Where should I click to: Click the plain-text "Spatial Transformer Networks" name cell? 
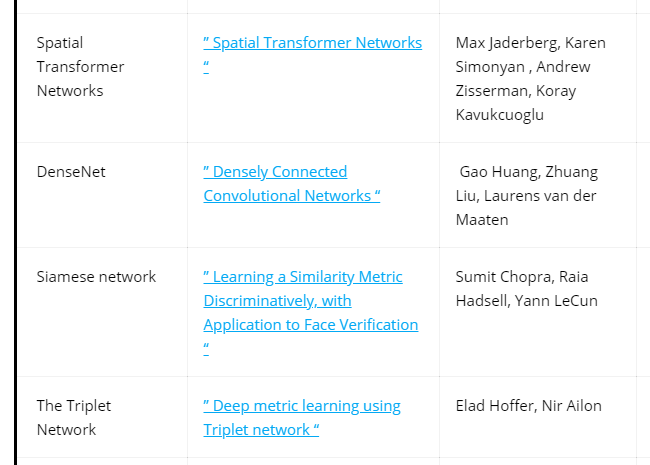click(x=80, y=67)
